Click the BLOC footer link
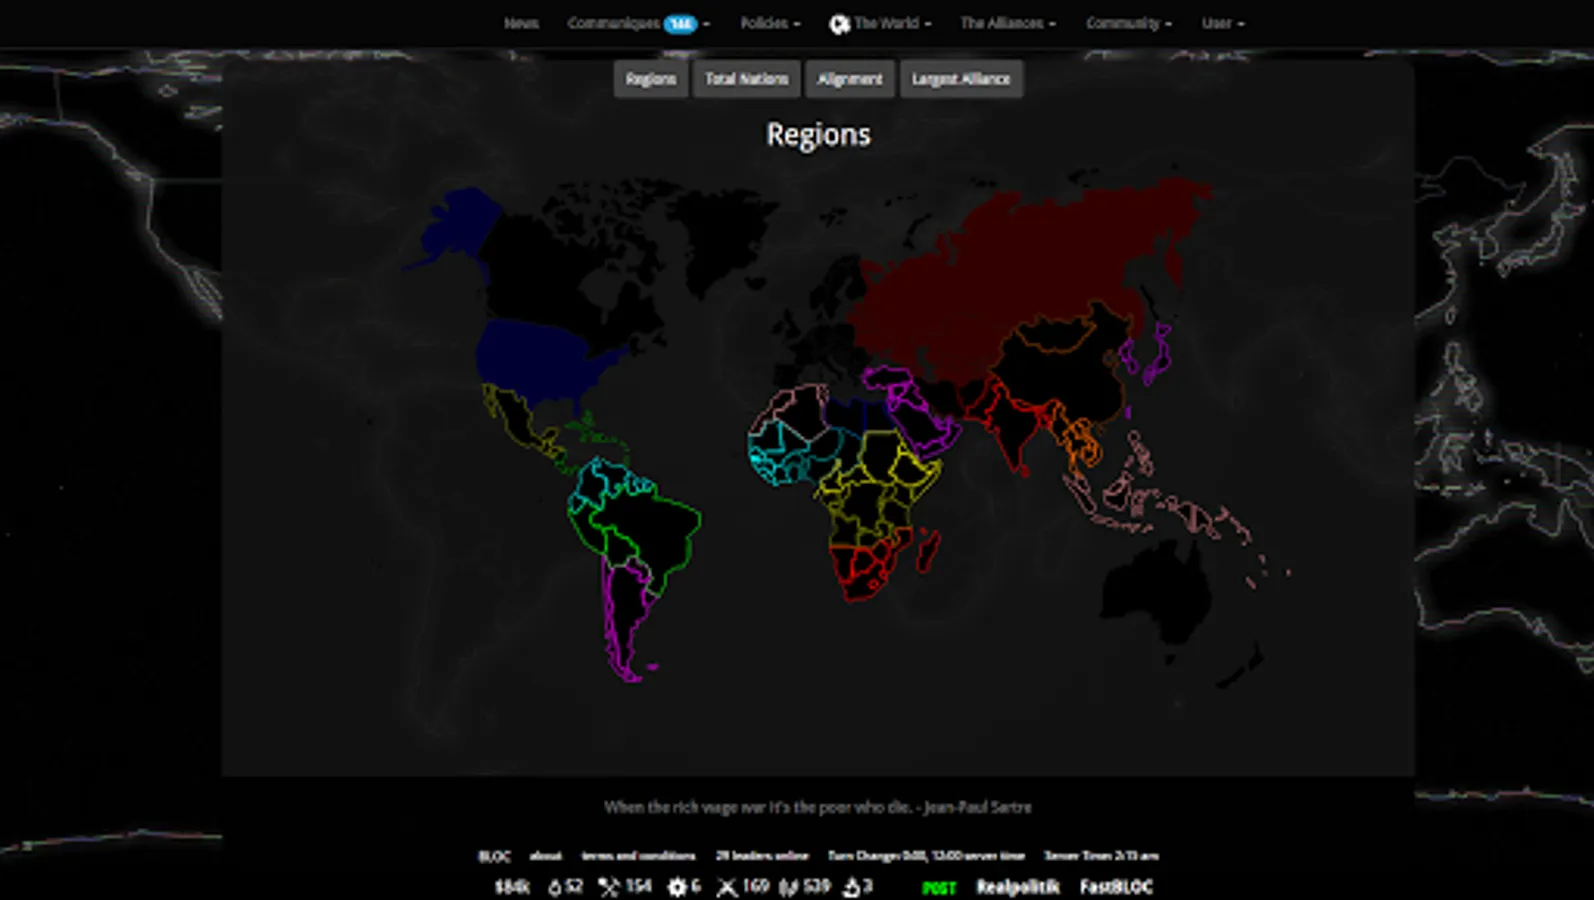This screenshot has width=1594, height=900. 495,856
